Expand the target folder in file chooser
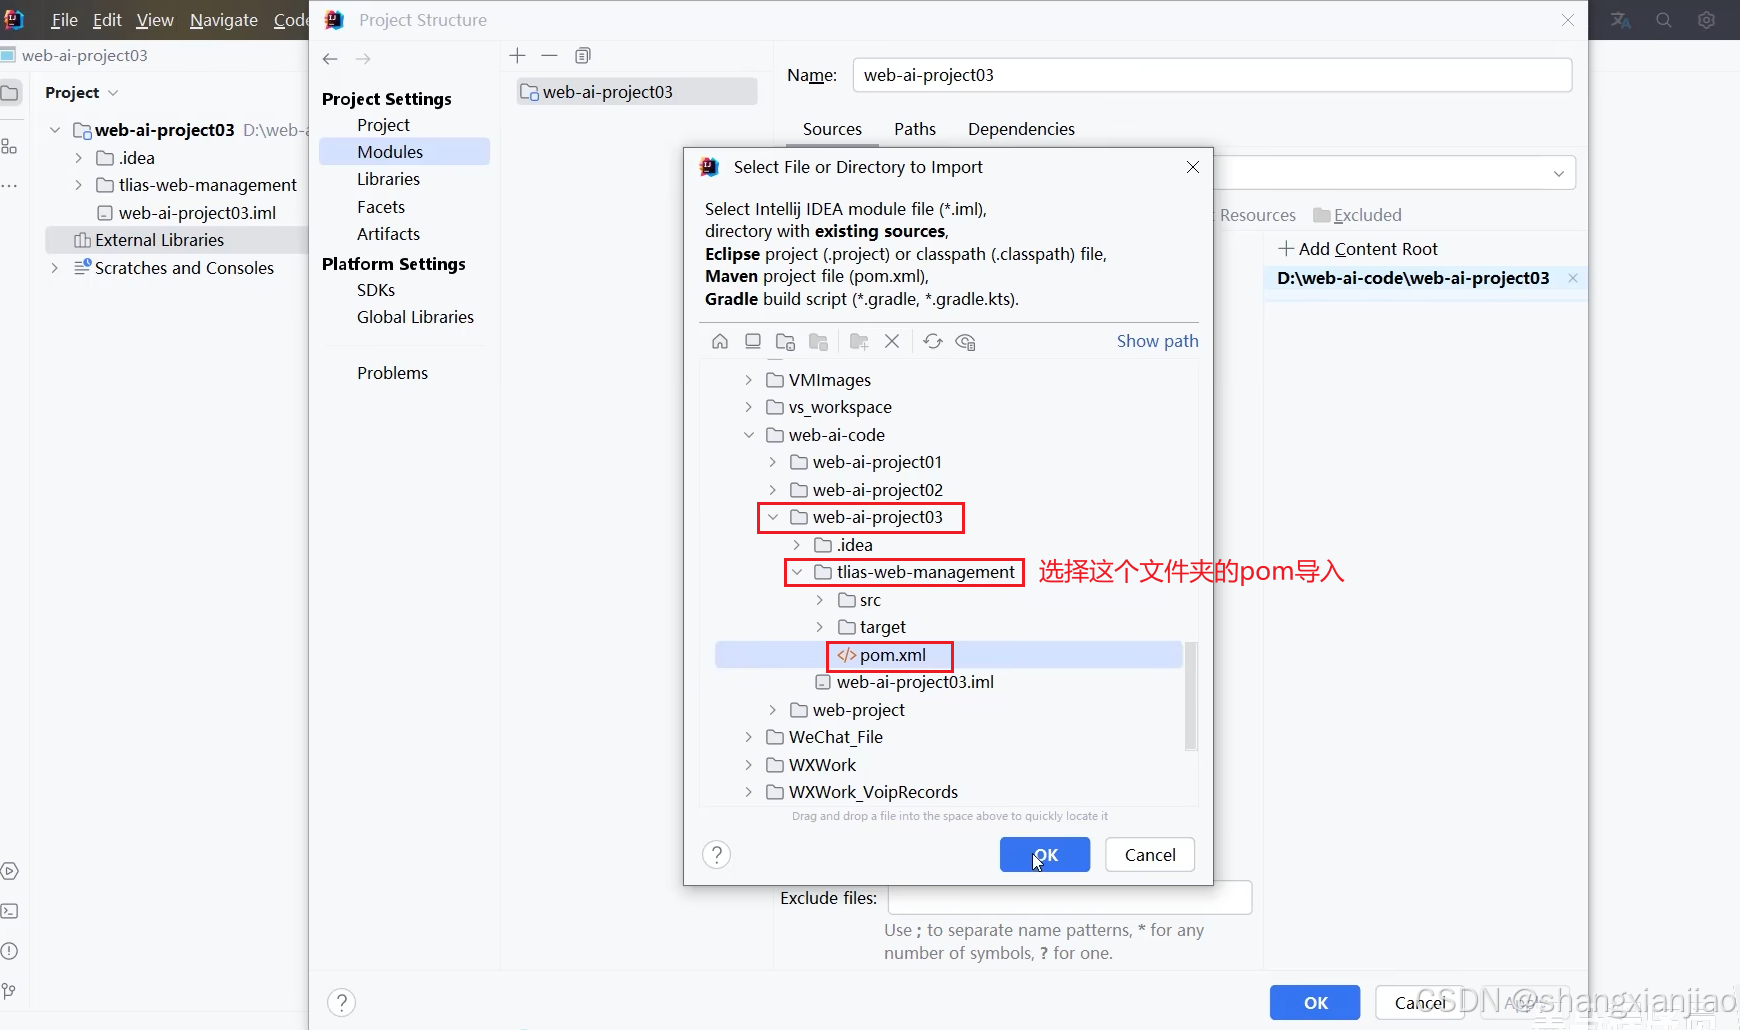Viewport: 1740px width, 1030px height. tap(820, 627)
